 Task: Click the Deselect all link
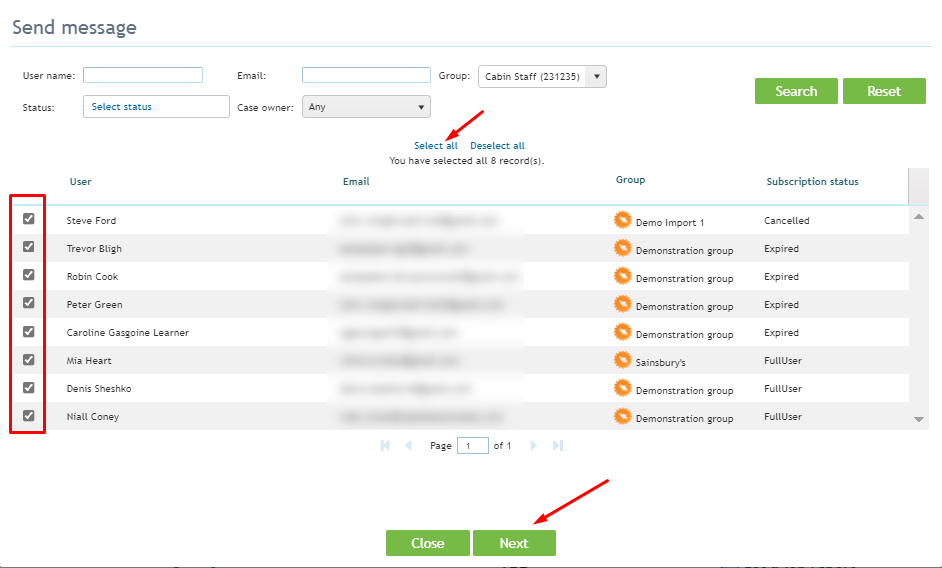click(497, 145)
